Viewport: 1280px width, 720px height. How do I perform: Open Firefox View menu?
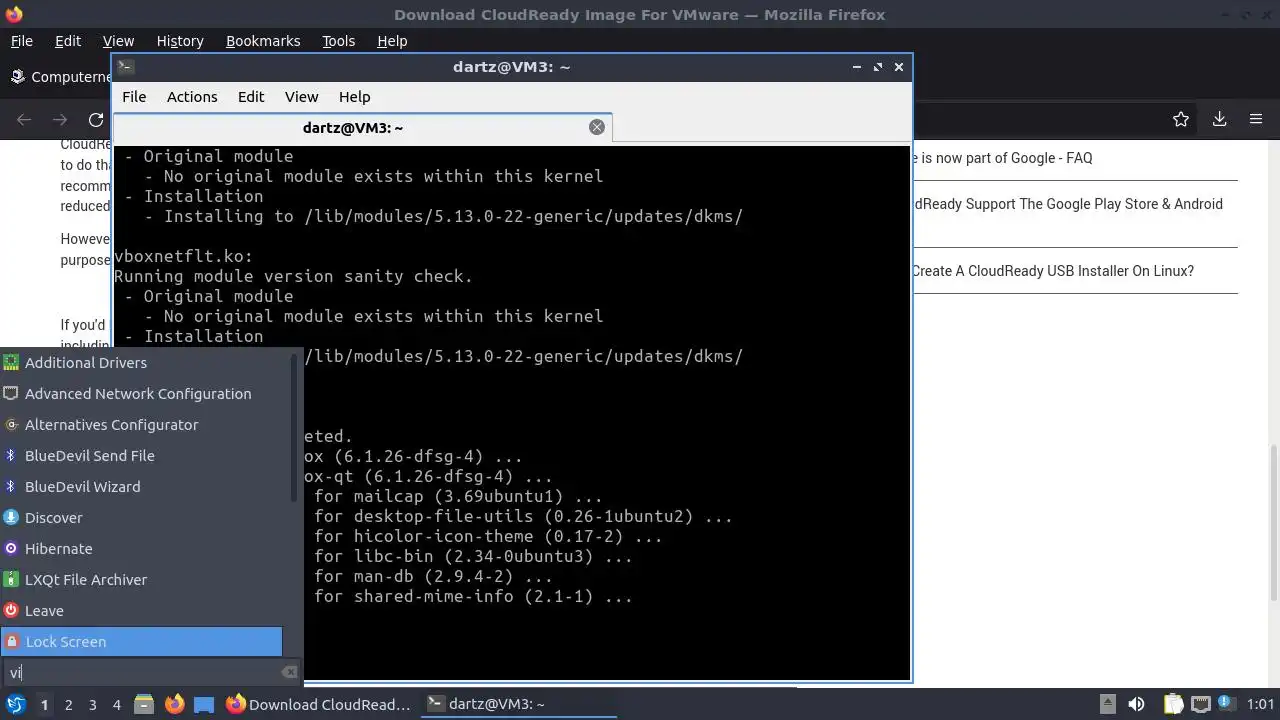pos(118,41)
